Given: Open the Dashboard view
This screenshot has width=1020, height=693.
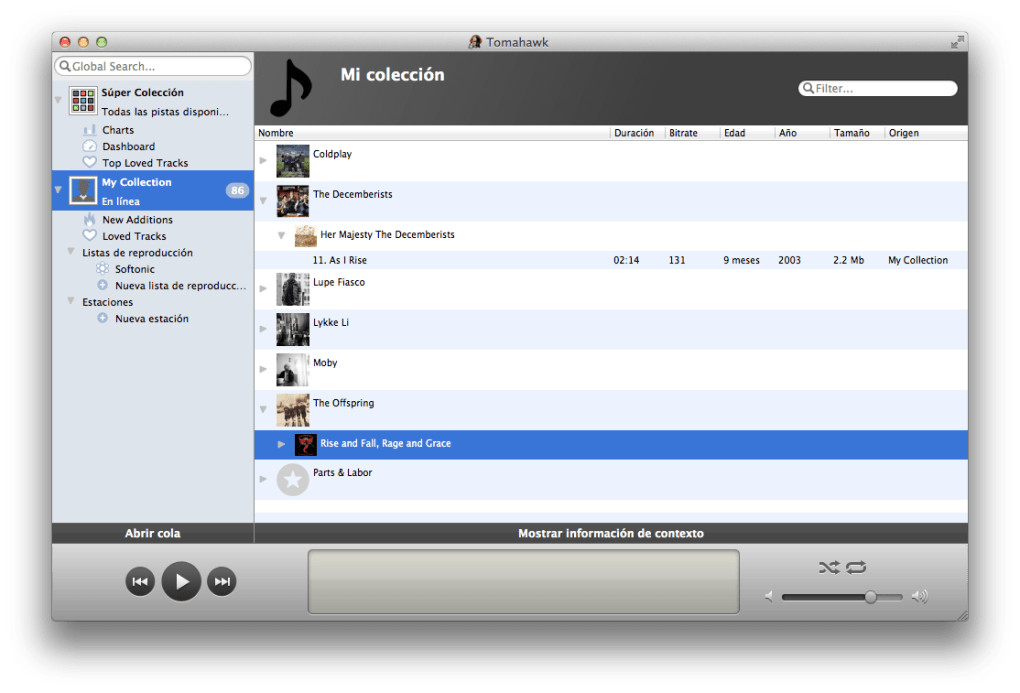Looking at the screenshot, I should coord(128,146).
